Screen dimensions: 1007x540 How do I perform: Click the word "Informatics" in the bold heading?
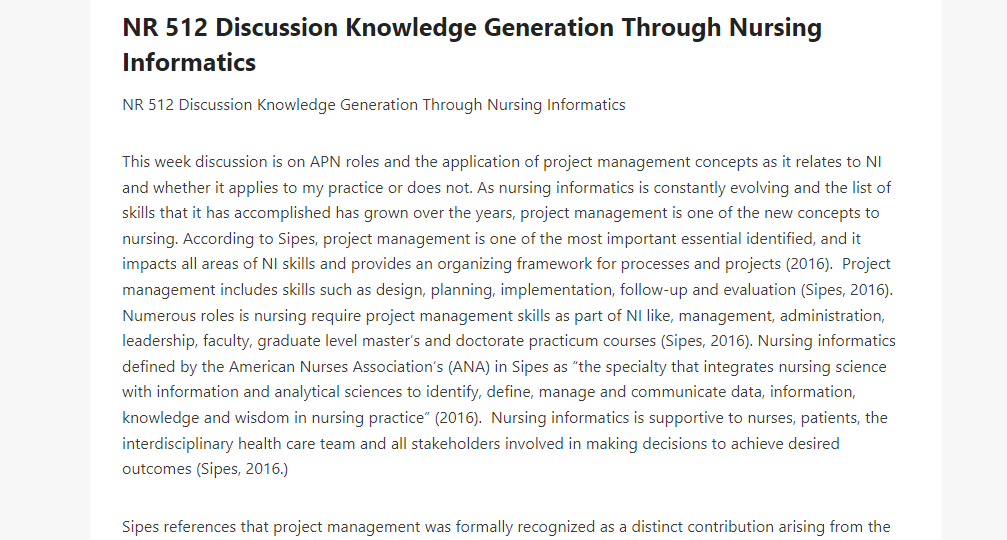tap(189, 63)
